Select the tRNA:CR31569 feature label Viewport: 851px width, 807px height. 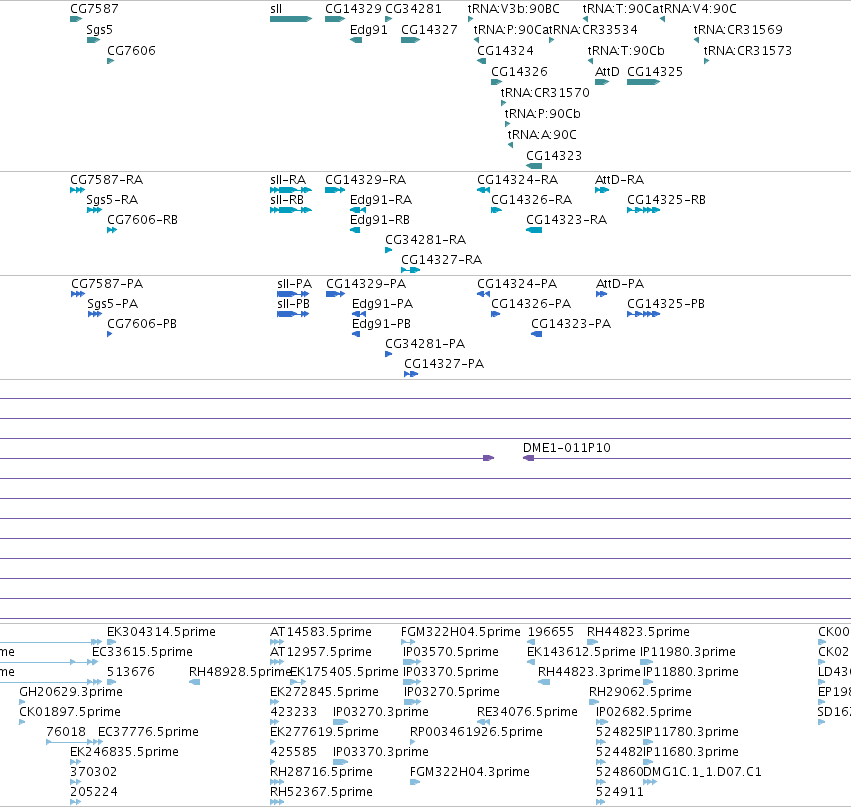tap(738, 29)
